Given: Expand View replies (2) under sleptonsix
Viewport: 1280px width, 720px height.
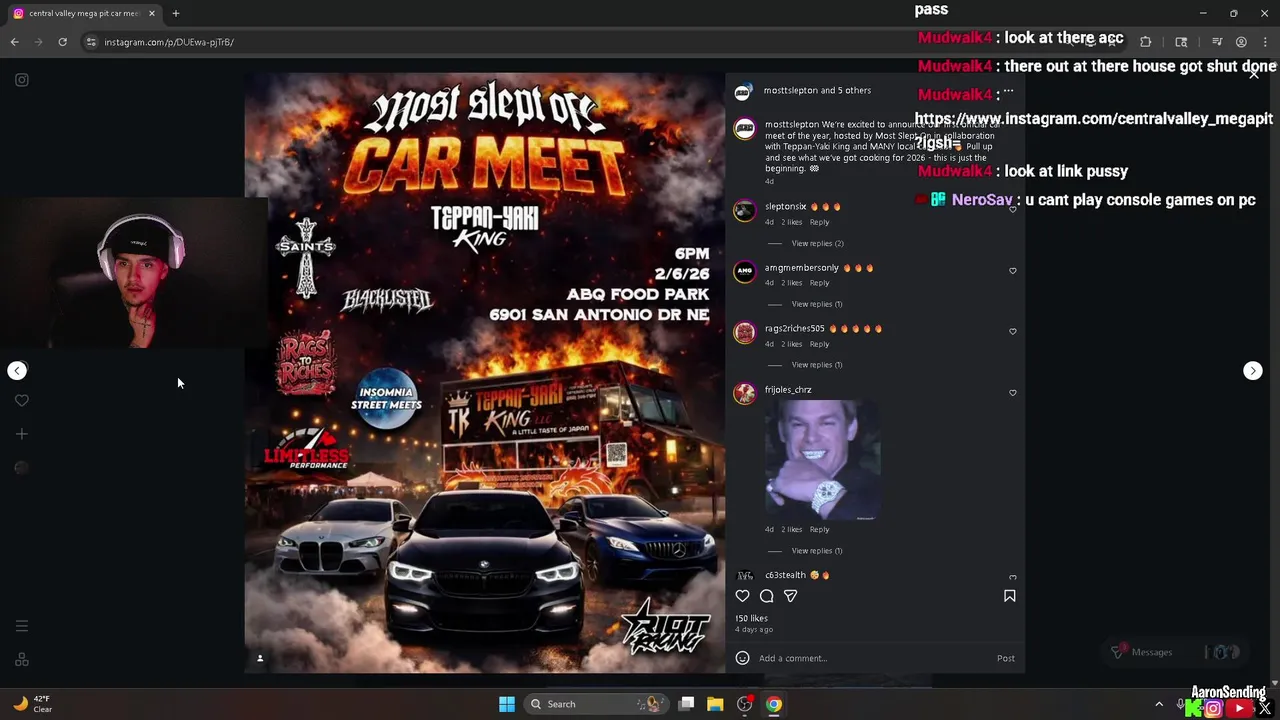Looking at the screenshot, I should (x=817, y=243).
